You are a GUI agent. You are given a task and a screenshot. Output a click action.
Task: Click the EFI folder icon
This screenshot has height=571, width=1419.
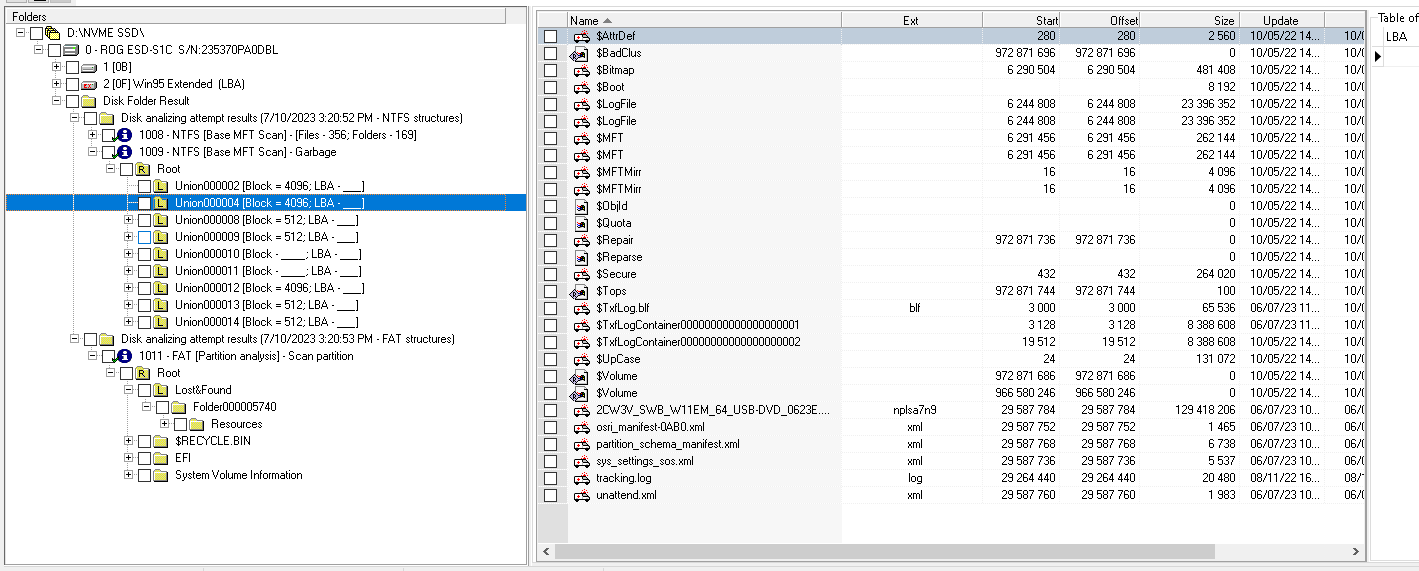pos(161,458)
